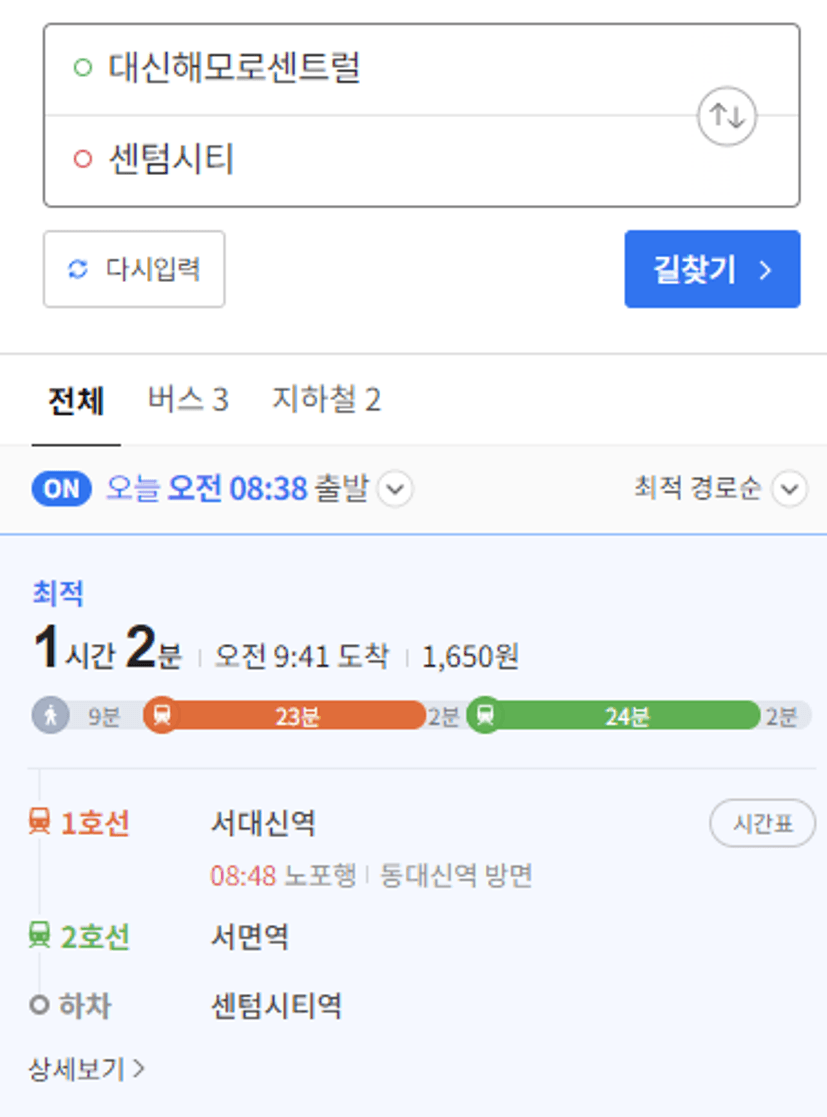Image resolution: width=827 pixels, height=1117 pixels.
Task: Swap origin and destination with arrows icon
Action: (x=727, y=115)
